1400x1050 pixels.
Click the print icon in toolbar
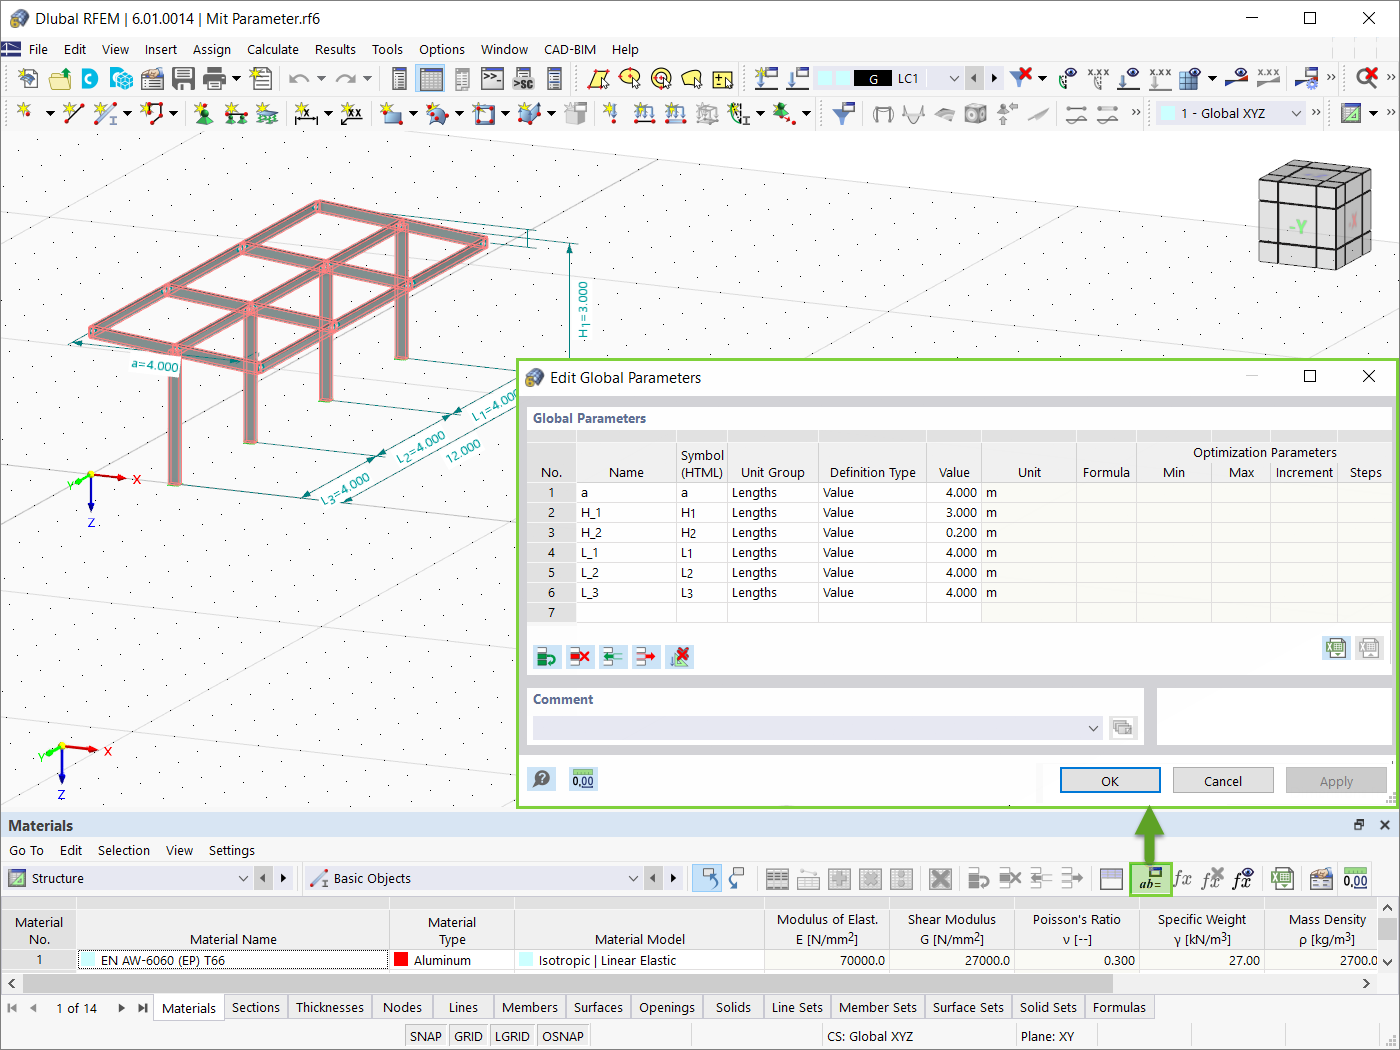[x=214, y=78]
